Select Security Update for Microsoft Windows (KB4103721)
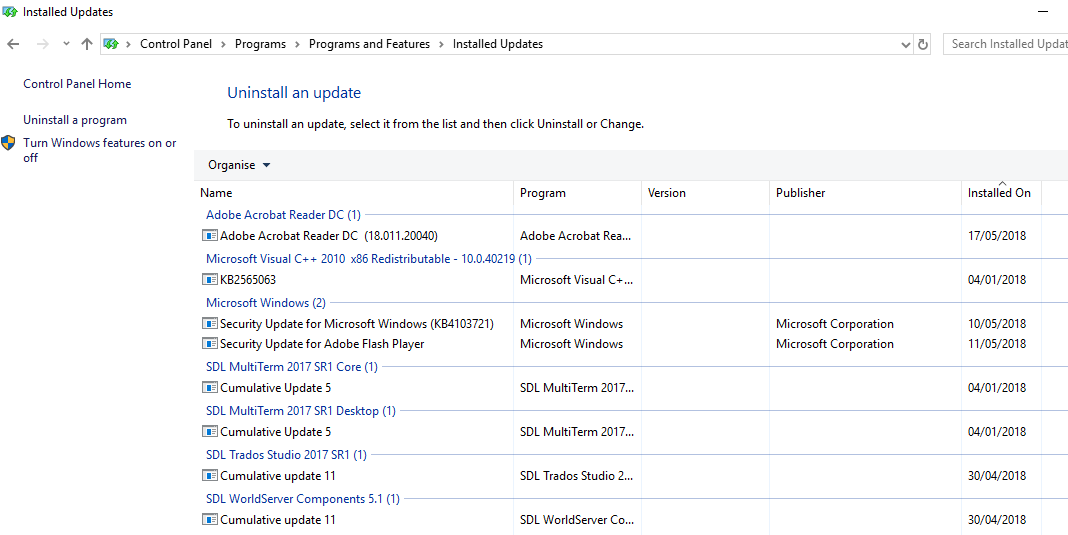1068x535 pixels. click(x=356, y=324)
